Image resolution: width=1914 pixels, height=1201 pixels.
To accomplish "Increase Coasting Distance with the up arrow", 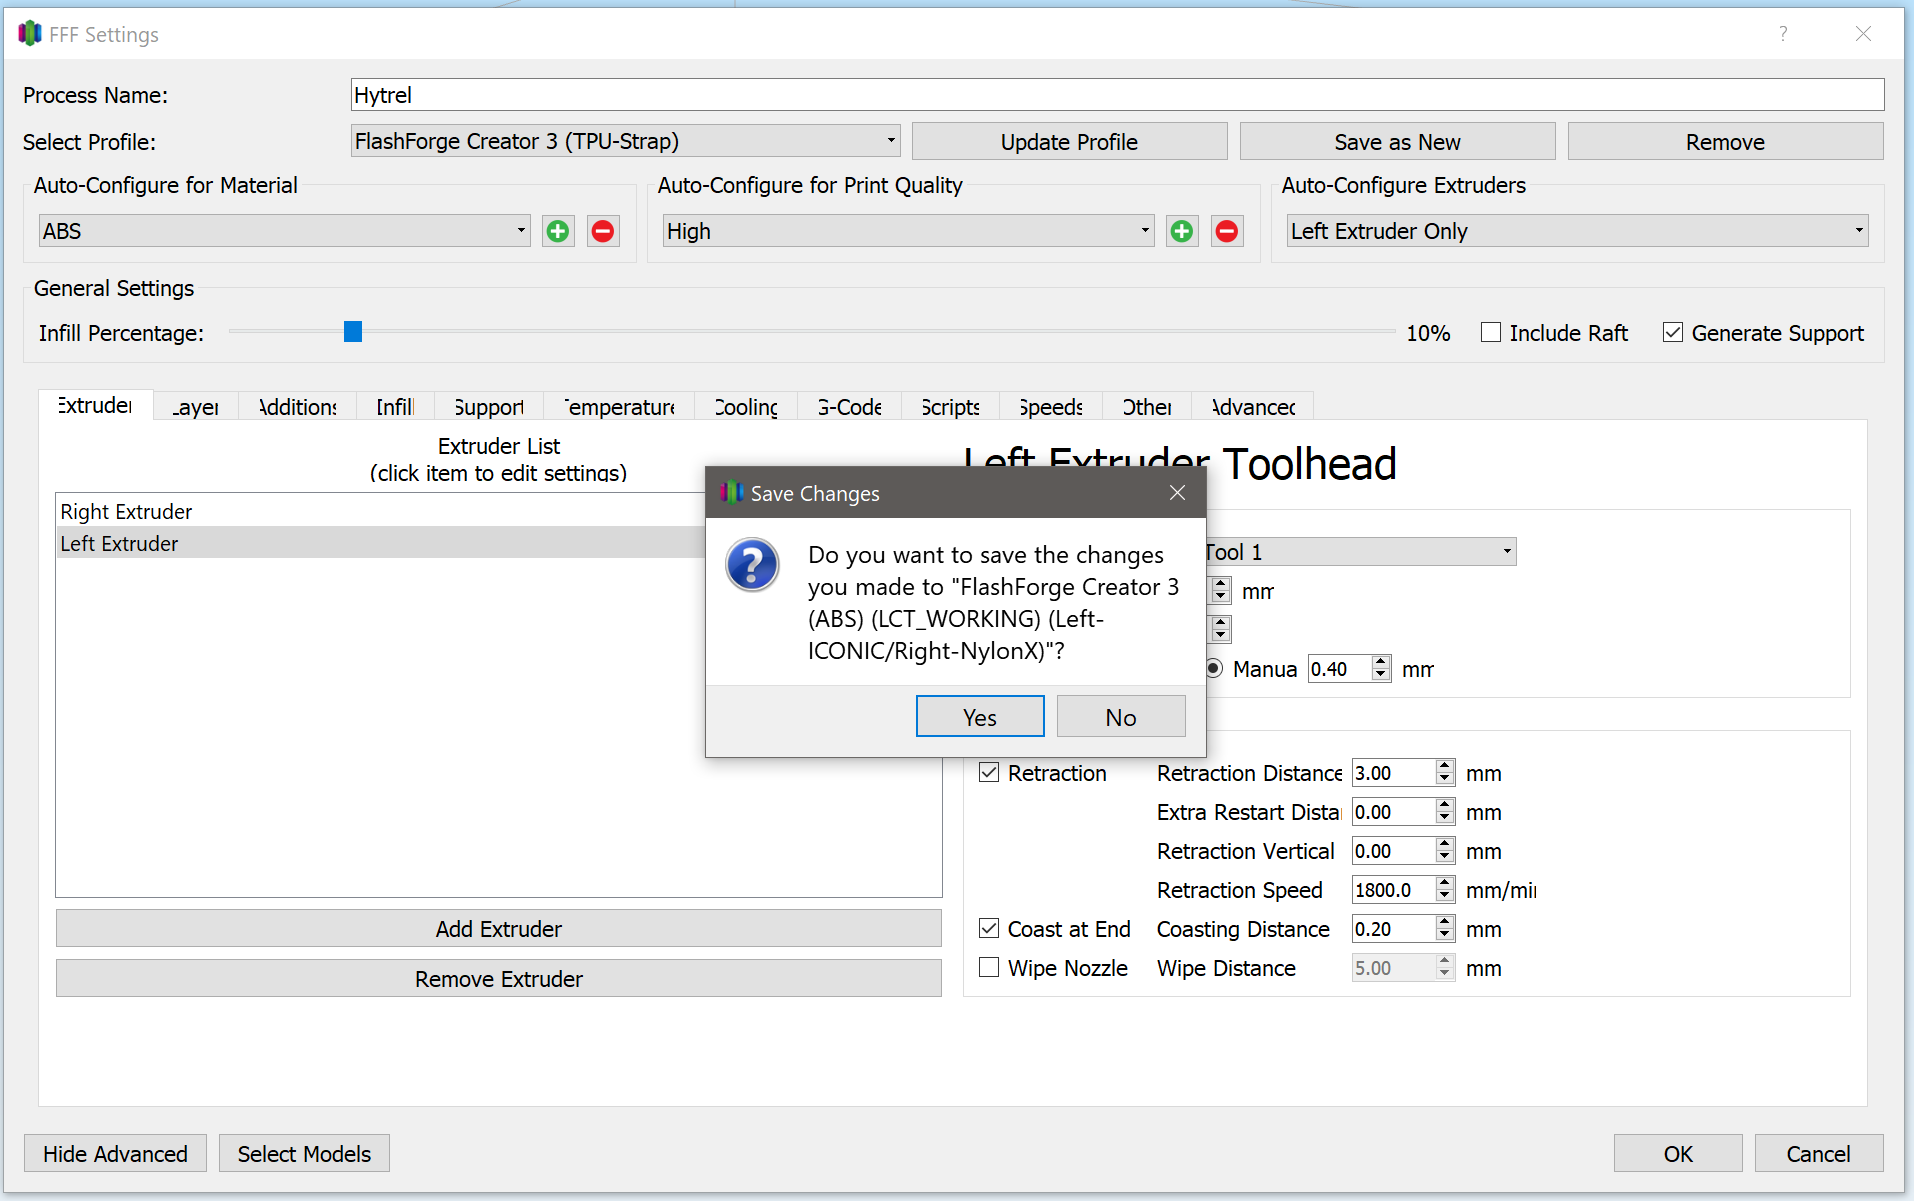I will pyautogui.click(x=1444, y=922).
